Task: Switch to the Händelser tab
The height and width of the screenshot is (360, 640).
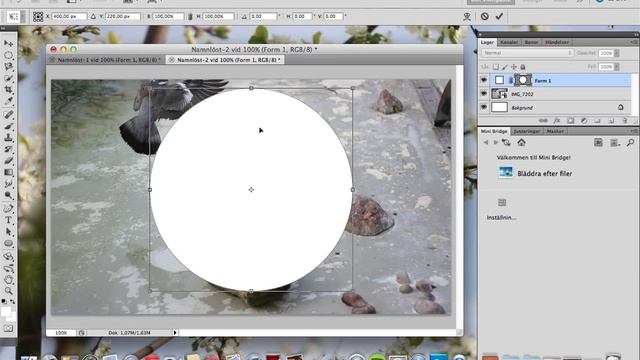Action: [557, 42]
